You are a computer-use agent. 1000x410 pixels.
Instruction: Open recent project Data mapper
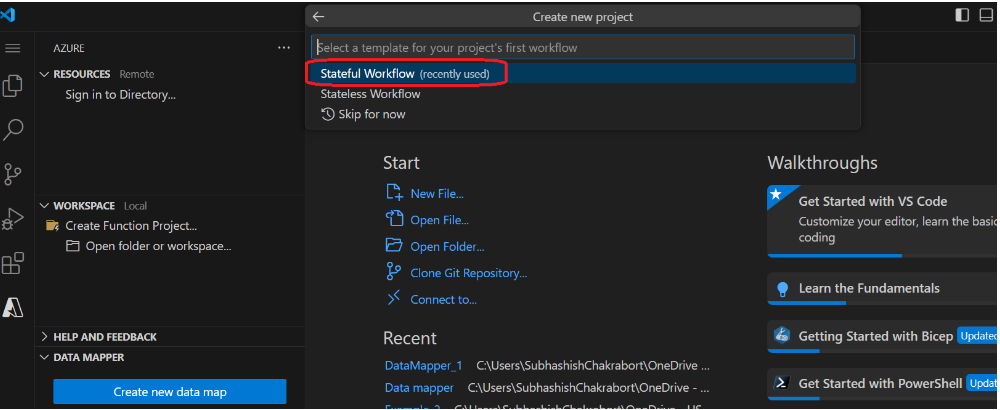pyautogui.click(x=419, y=388)
